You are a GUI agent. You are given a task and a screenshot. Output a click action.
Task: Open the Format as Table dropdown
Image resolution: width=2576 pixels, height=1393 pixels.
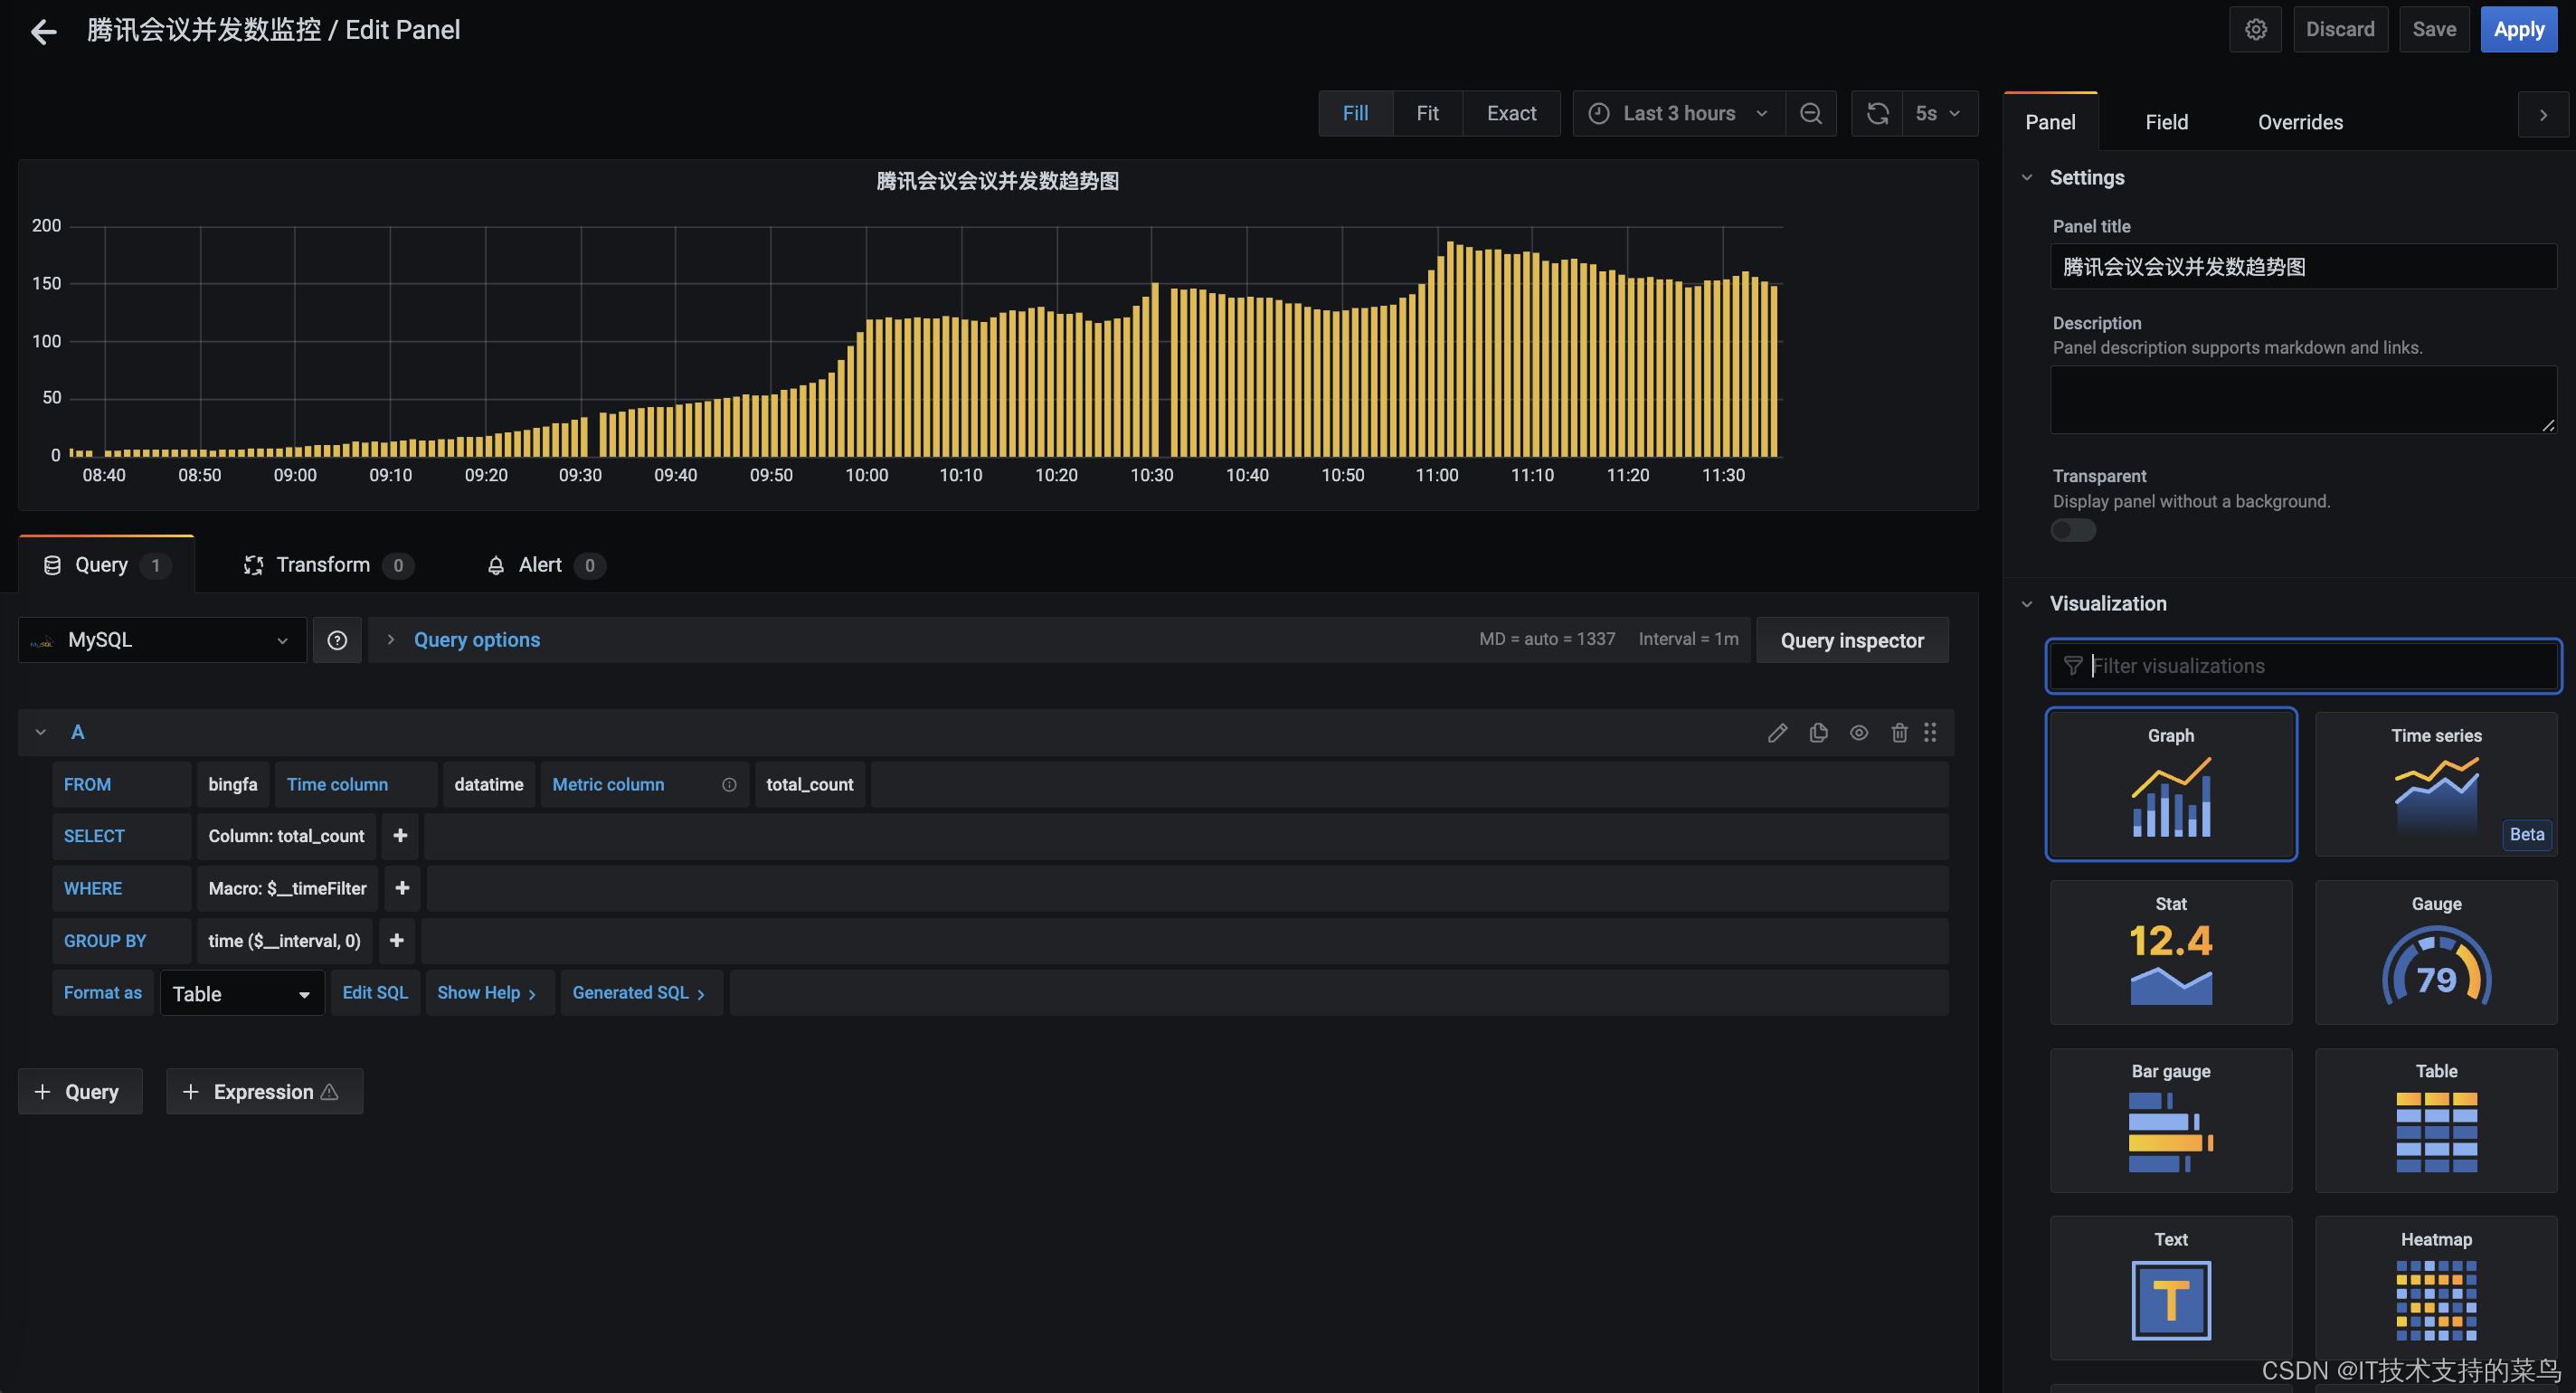point(242,994)
